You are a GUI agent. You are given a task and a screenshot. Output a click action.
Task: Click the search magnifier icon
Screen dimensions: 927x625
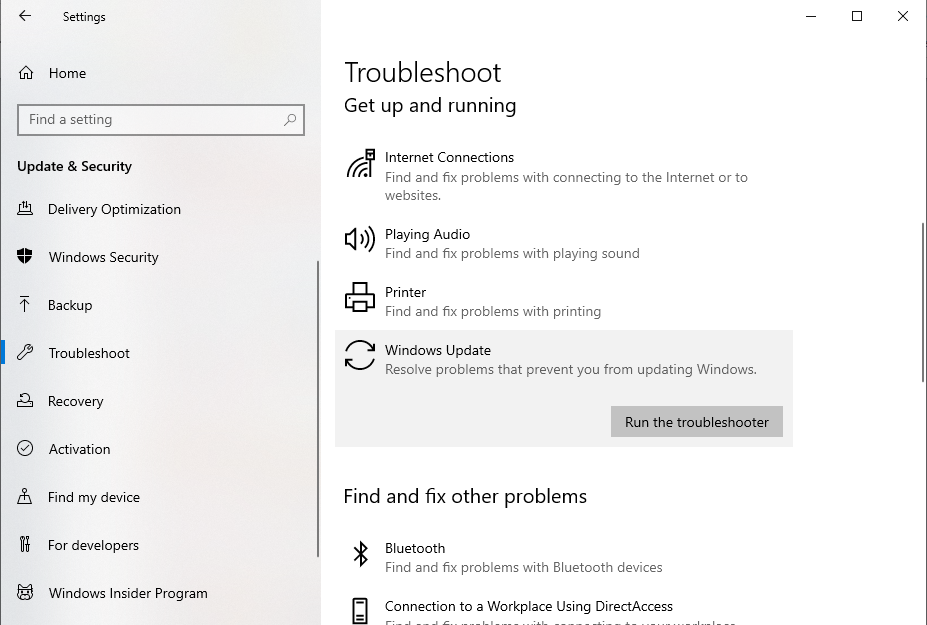click(290, 119)
